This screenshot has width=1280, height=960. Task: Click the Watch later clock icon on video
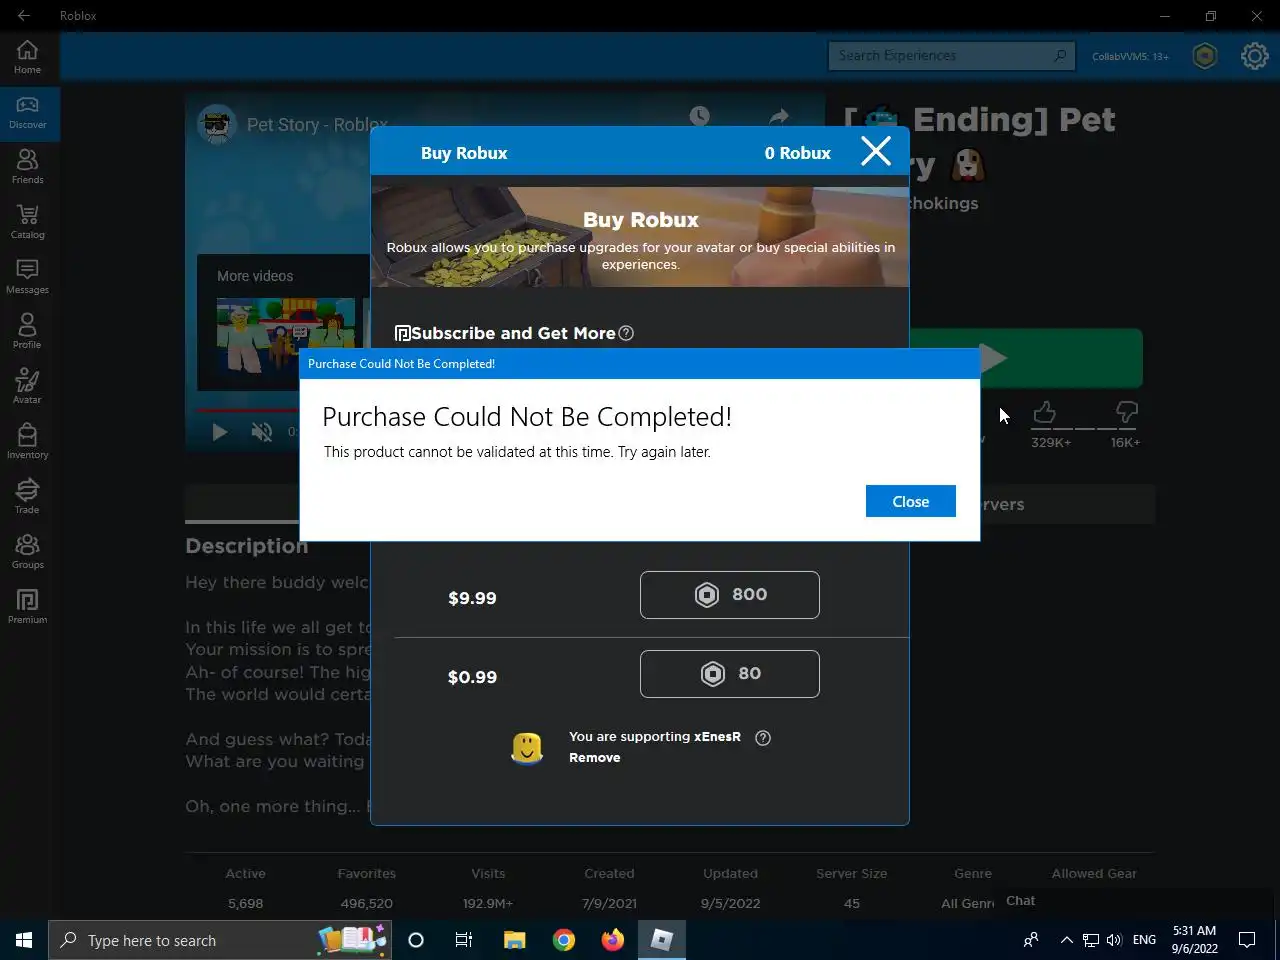[x=699, y=116]
